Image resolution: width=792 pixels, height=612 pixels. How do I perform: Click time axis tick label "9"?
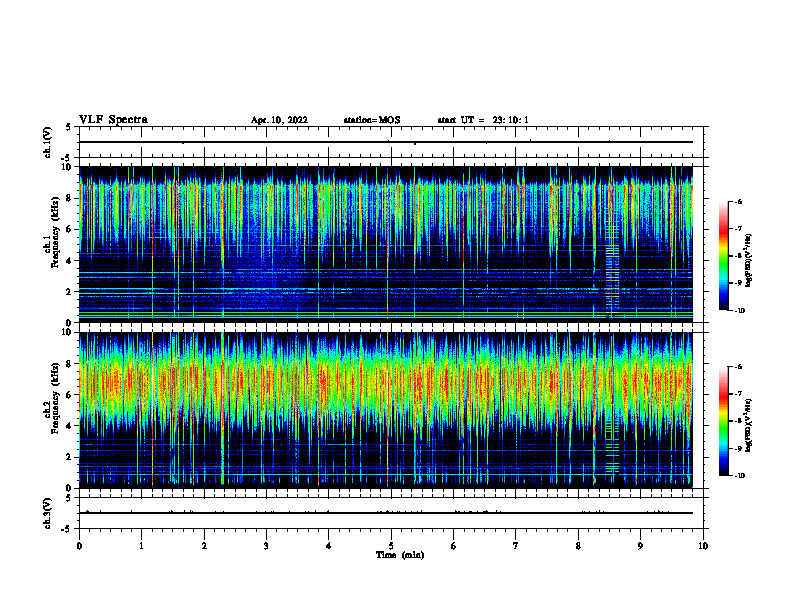[640, 546]
